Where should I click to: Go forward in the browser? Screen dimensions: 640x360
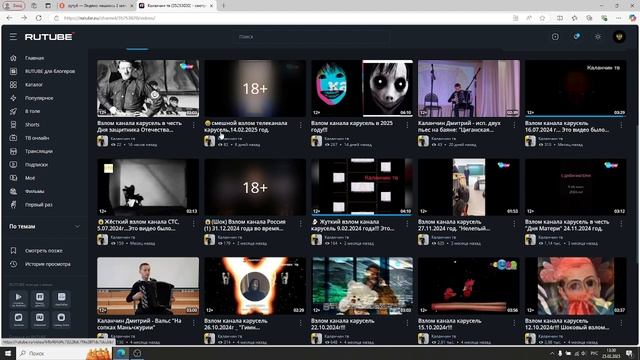pos(24,18)
